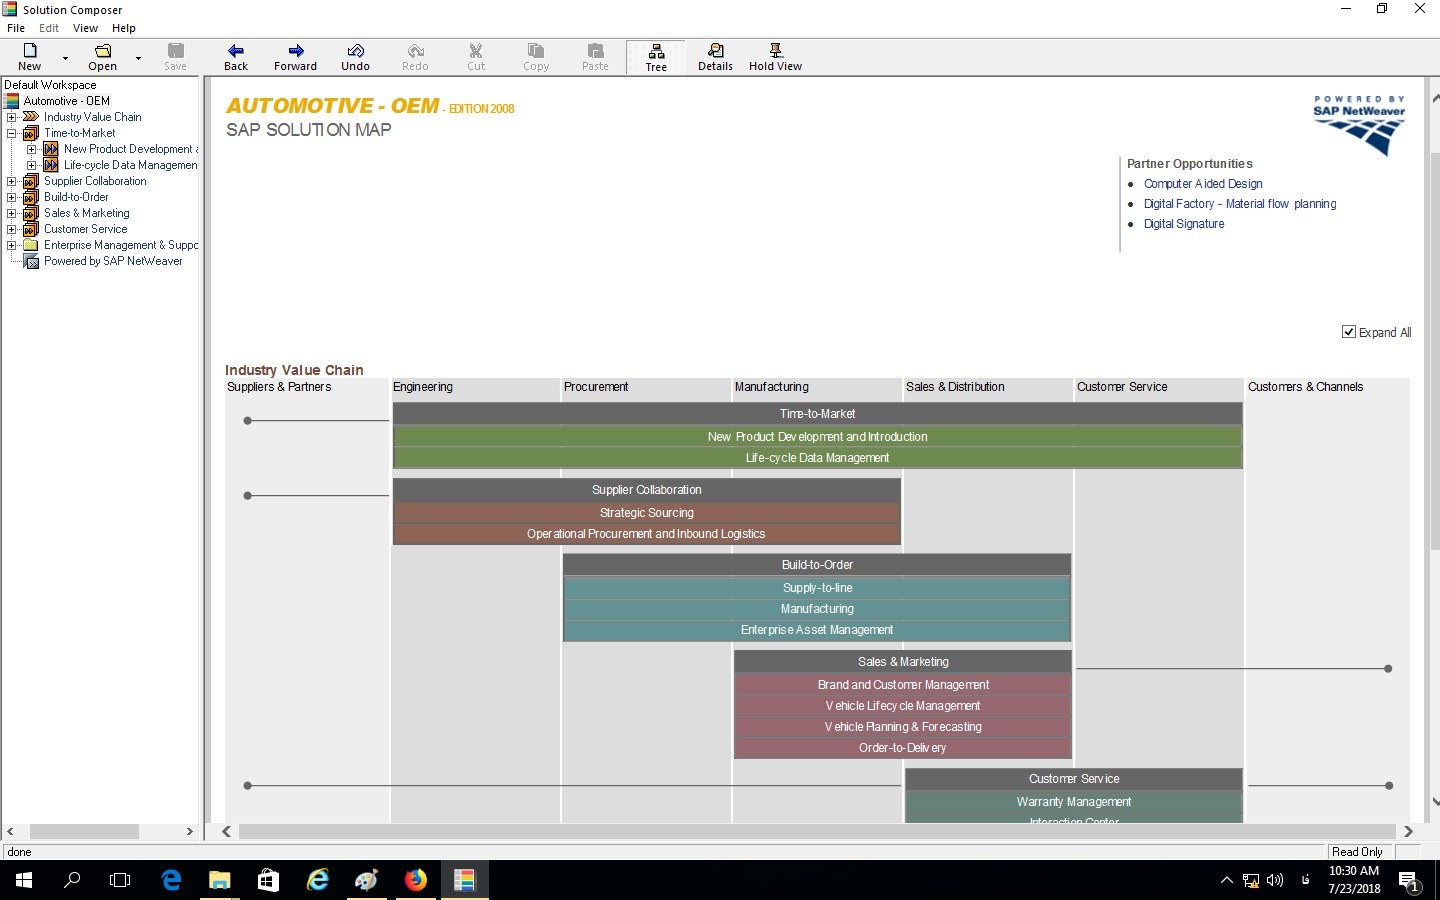Screen dimensions: 1440x900
Task: Open the Help menu
Action: (124, 28)
